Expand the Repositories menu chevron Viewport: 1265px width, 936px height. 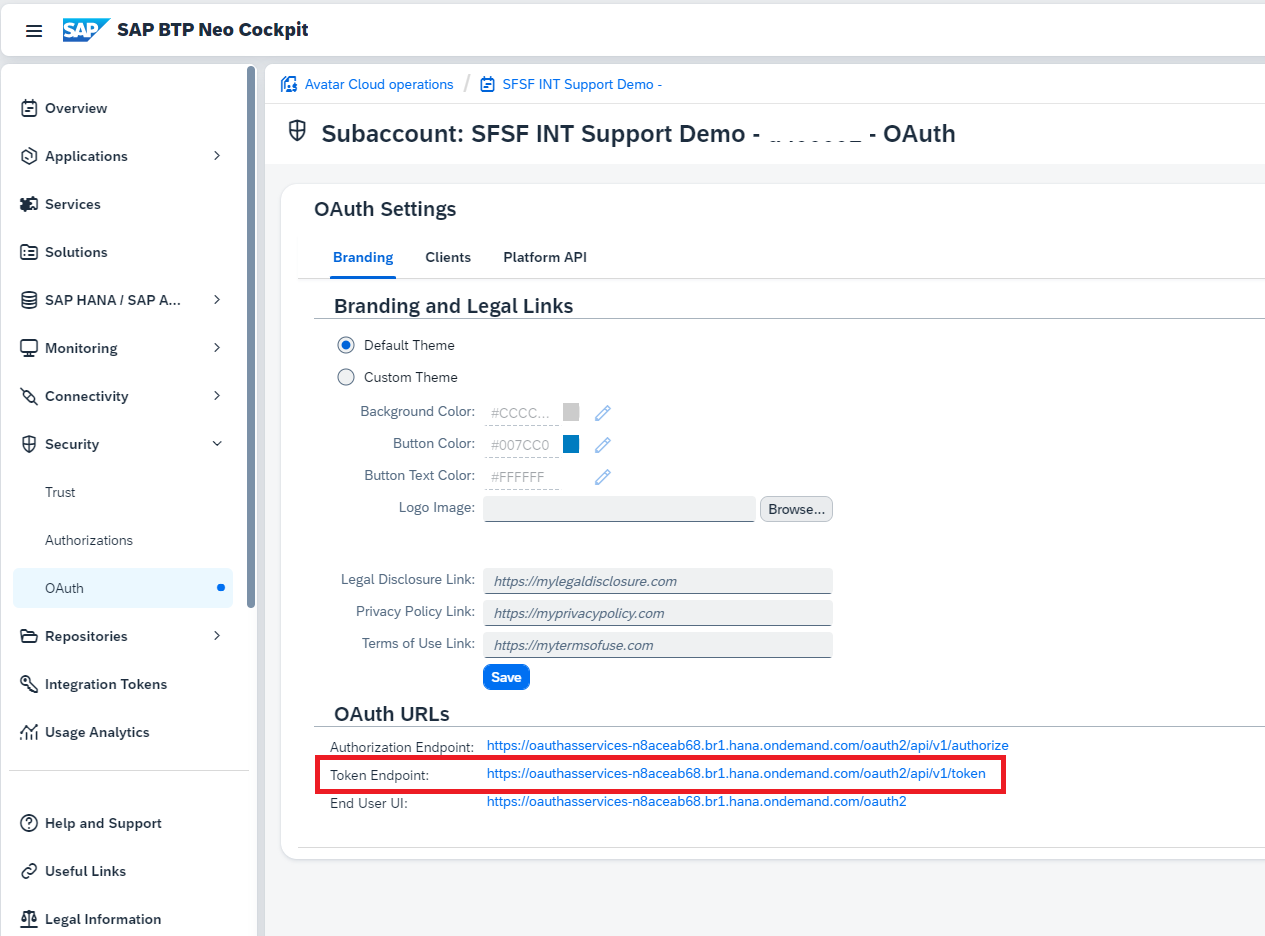217,636
